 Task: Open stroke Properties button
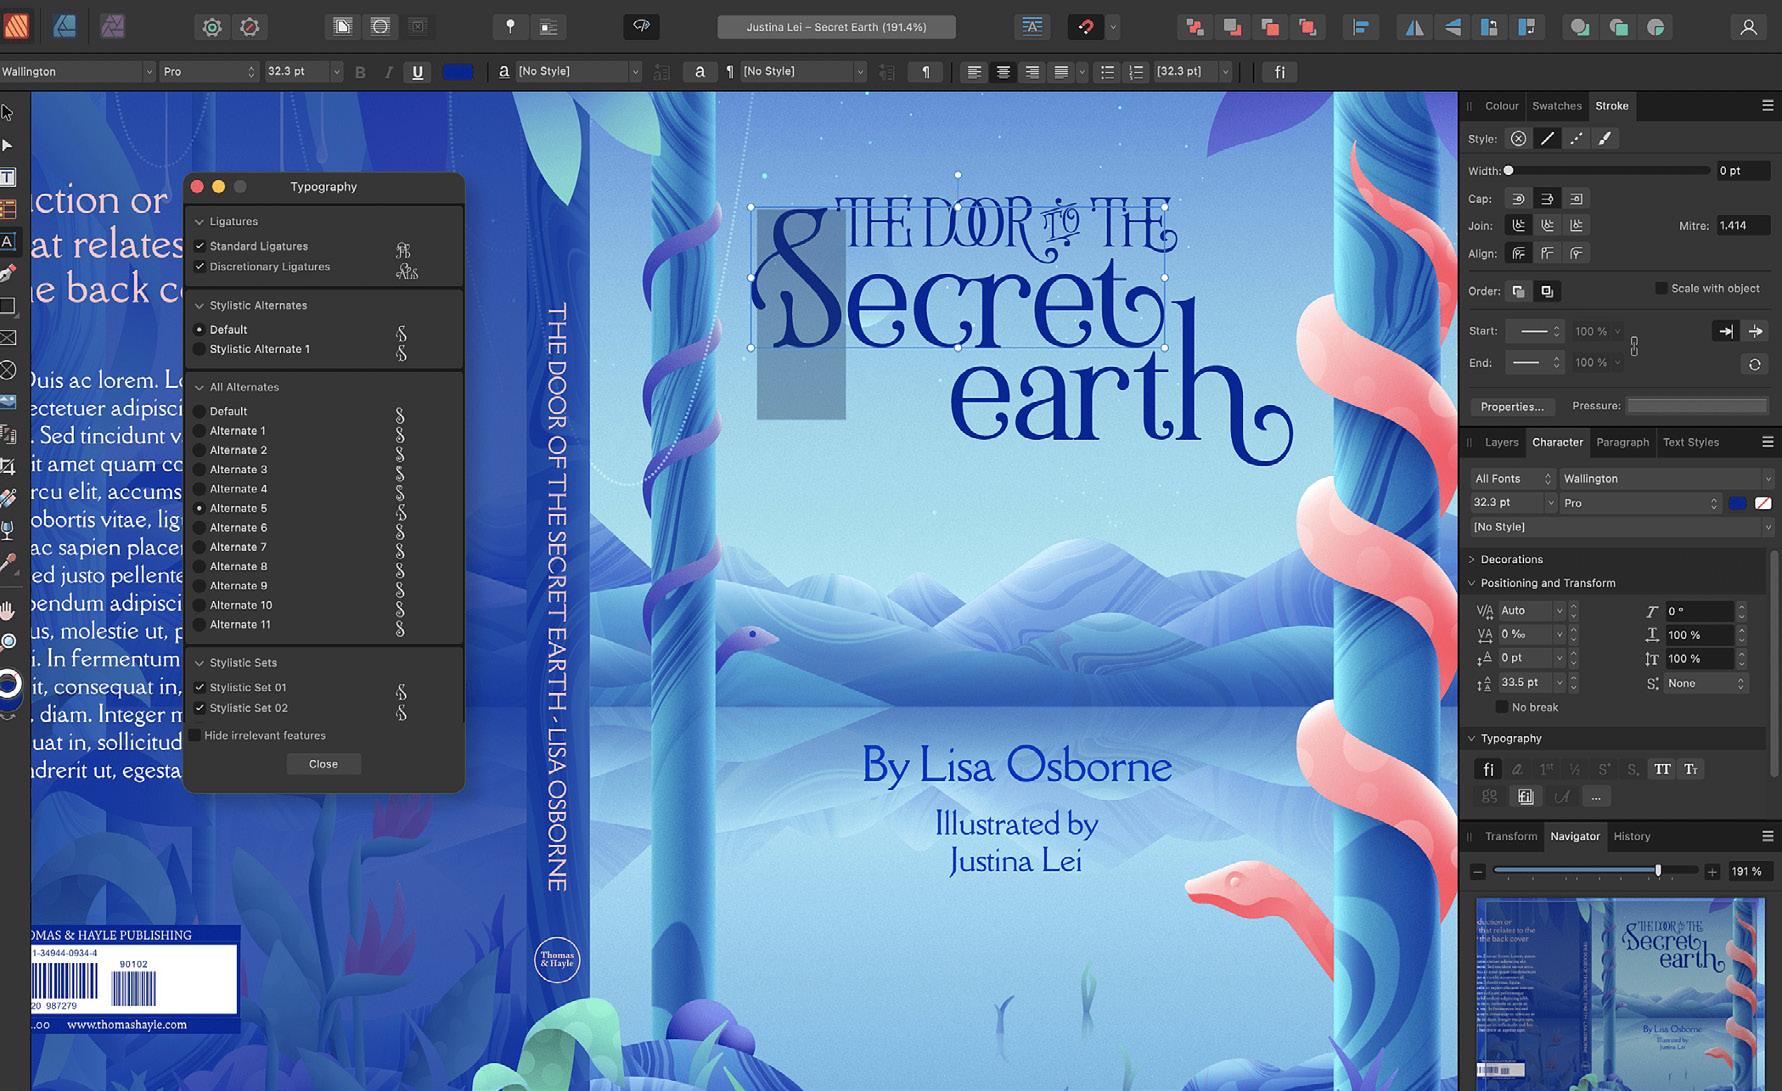[1511, 407]
